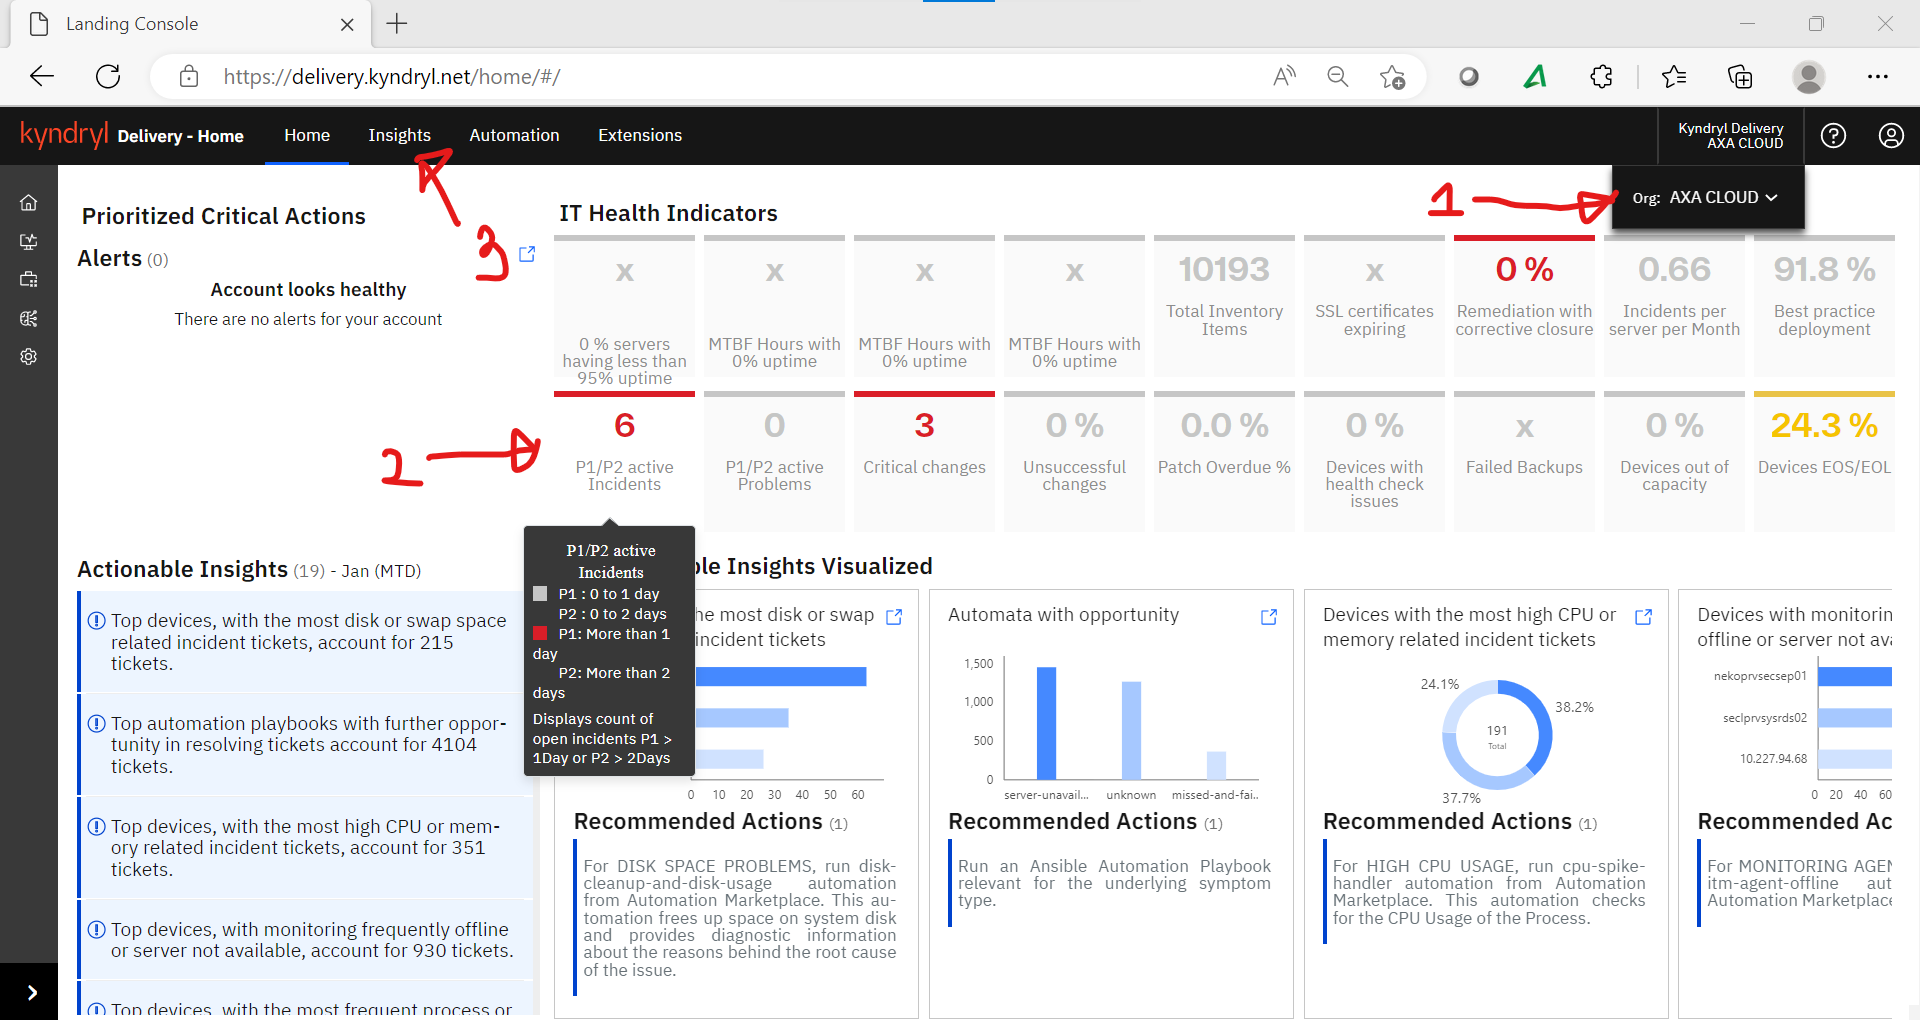Open the Devices out of capacity tile
The height and width of the screenshot is (1020, 1920).
(1674, 461)
